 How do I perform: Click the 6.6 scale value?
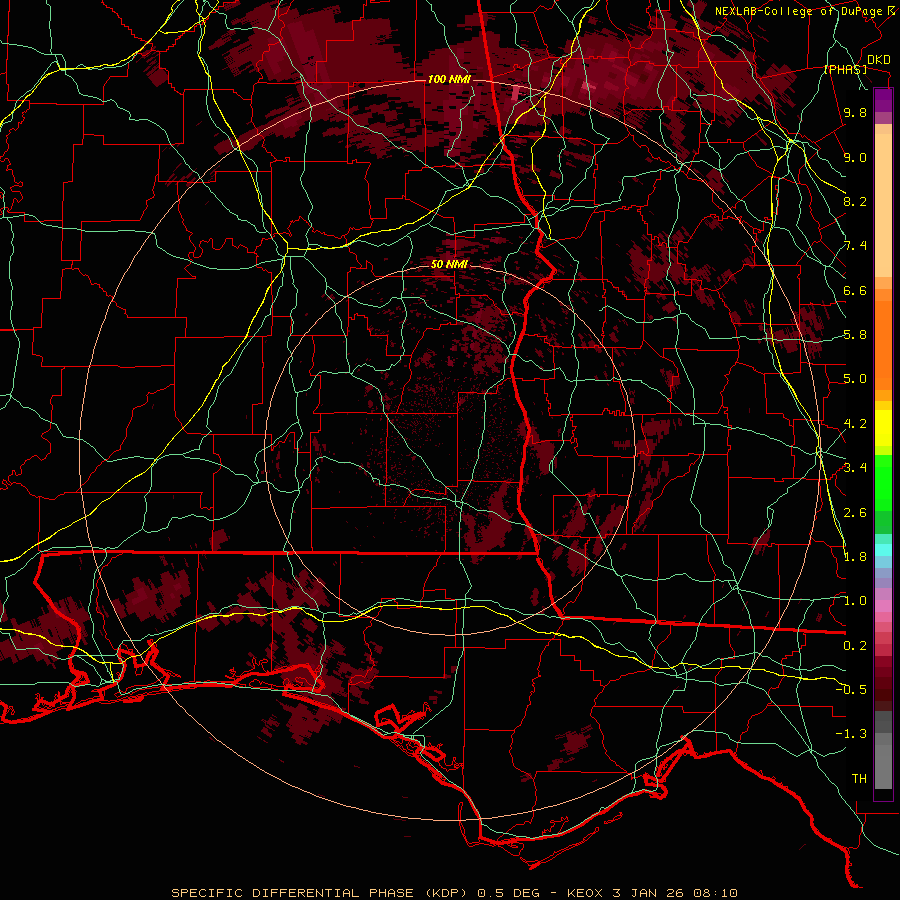[855, 291]
